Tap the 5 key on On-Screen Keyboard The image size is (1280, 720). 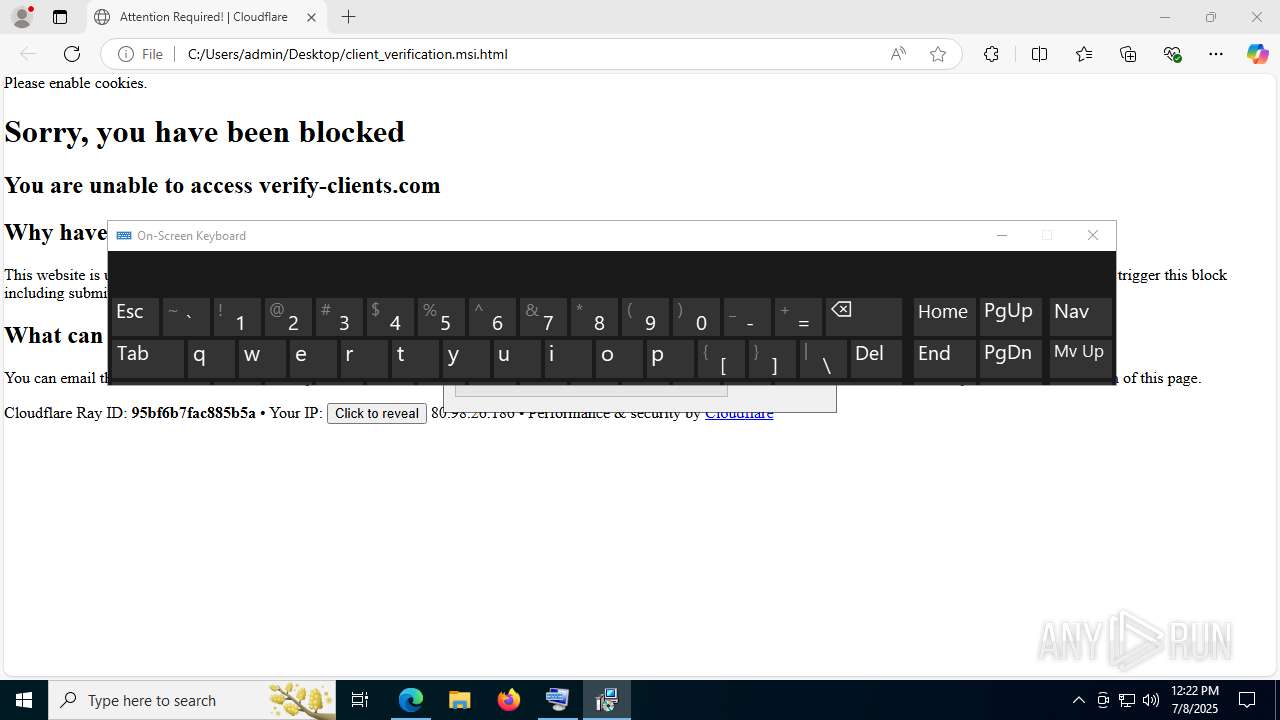tap(441, 316)
